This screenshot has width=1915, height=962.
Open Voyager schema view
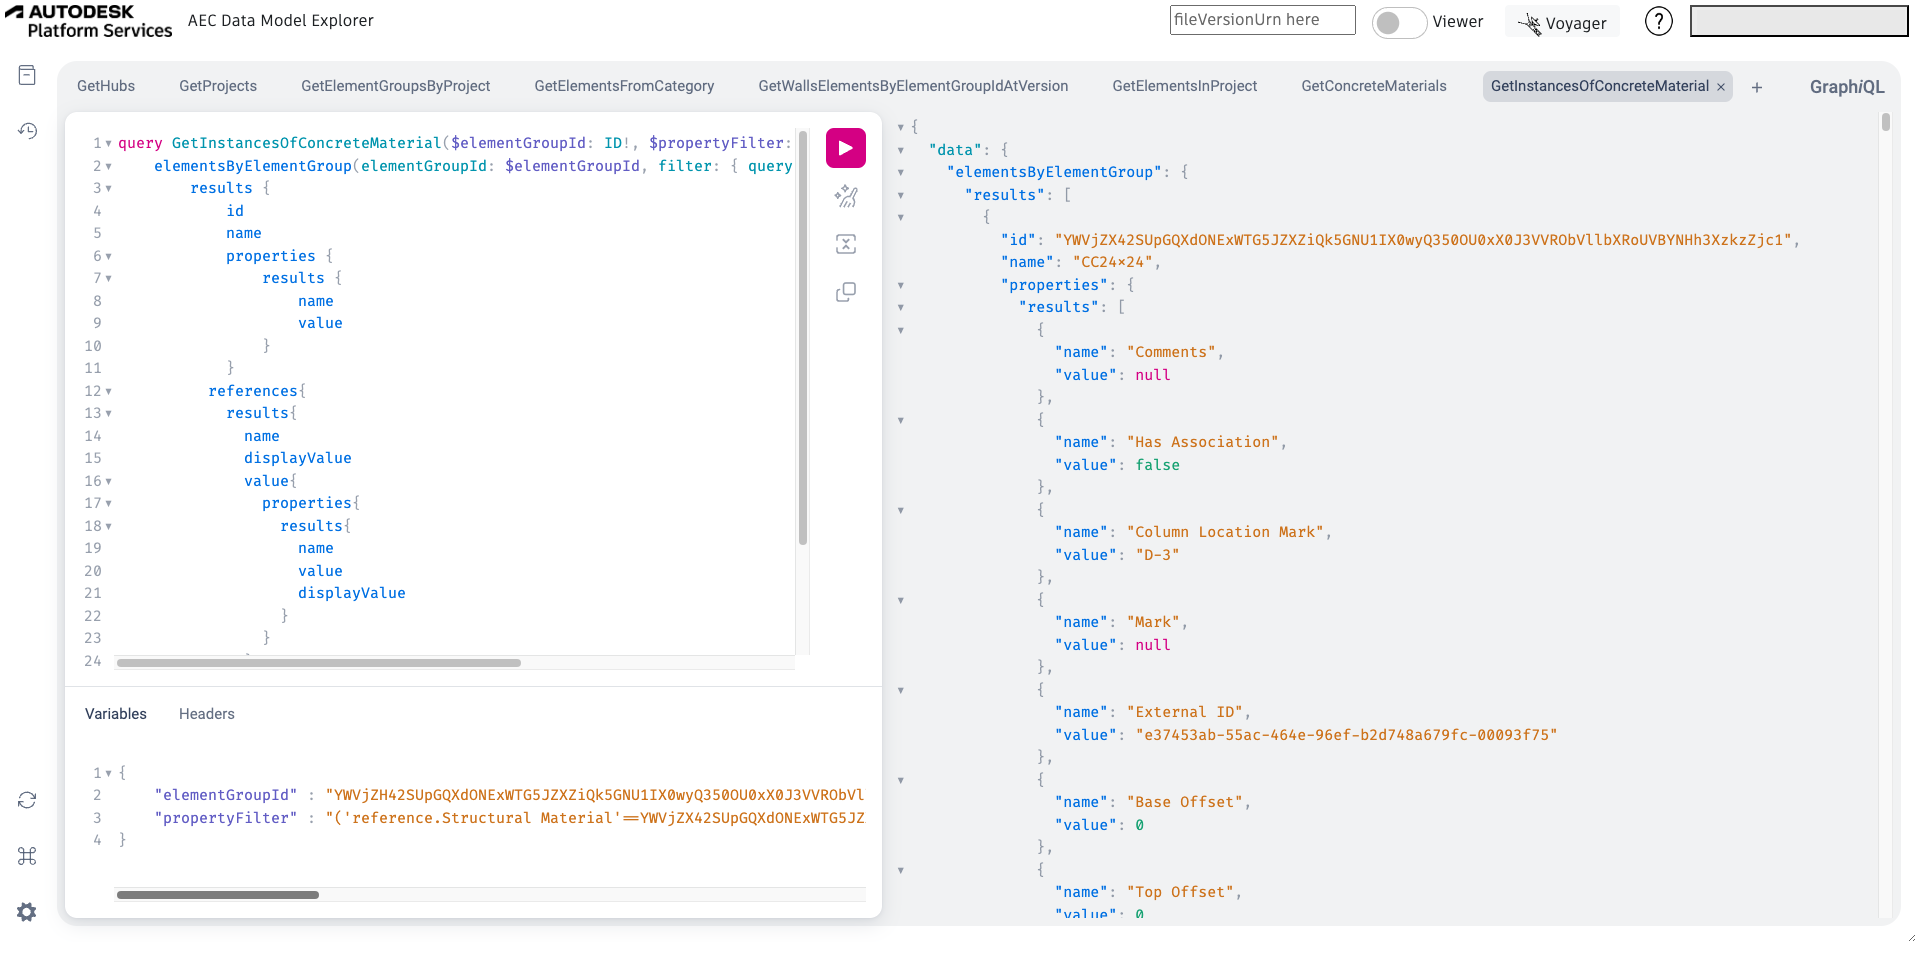click(1562, 23)
